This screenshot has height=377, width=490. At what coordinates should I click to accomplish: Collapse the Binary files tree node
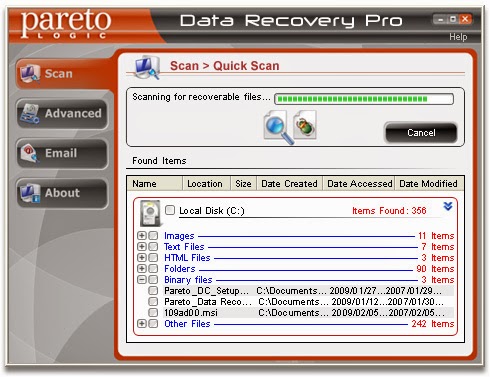coord(142,280)
